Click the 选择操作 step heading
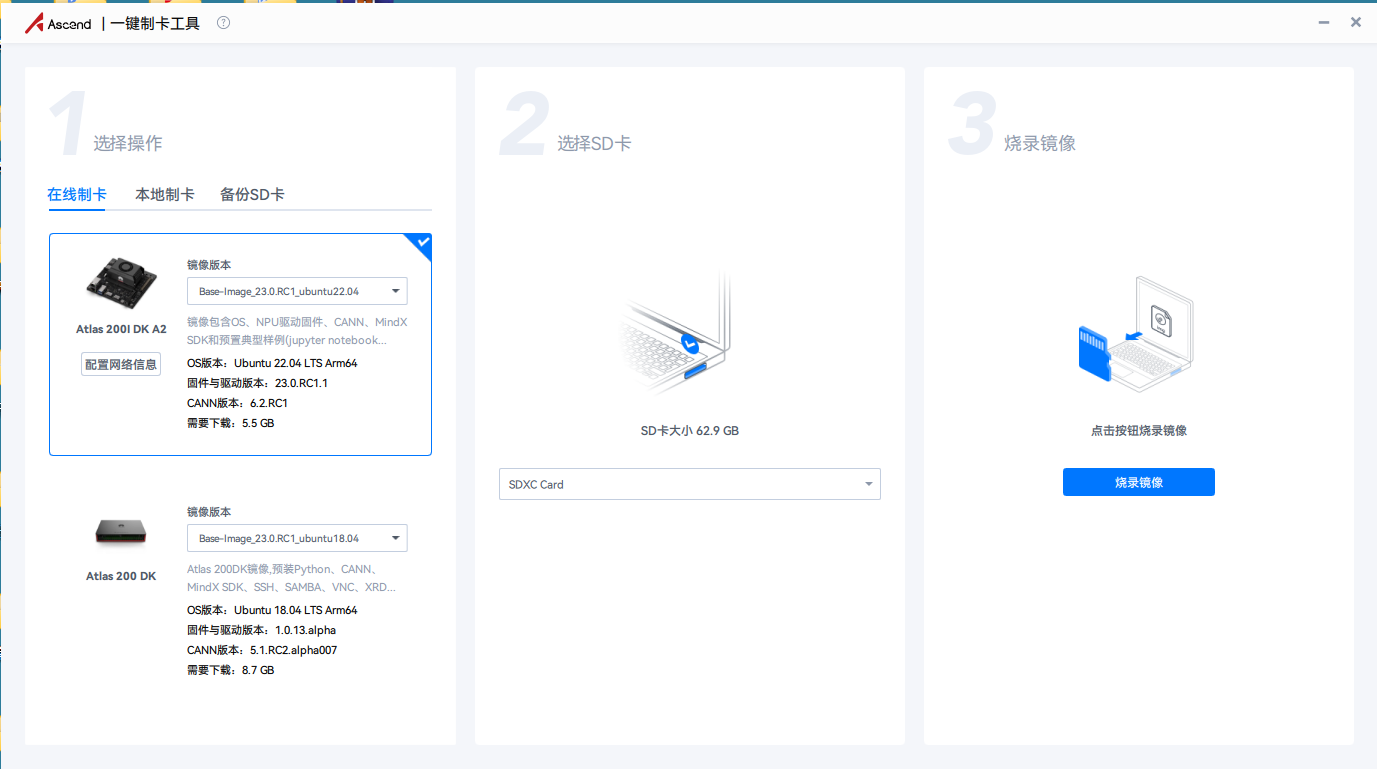The height and width of the screenshot is (769, 1377). [128, 143]
